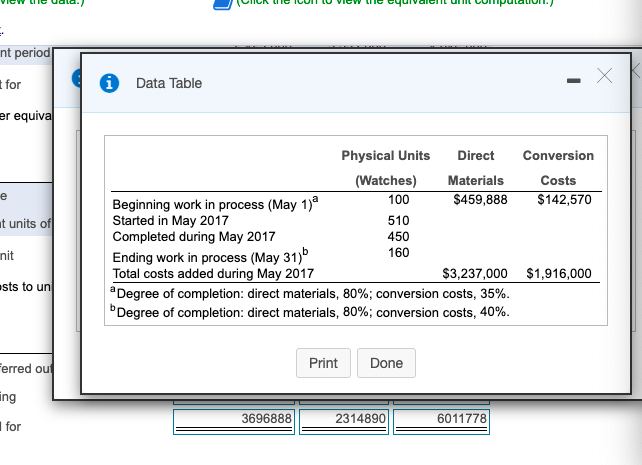Screen dimensions: 642x465
Task: Click the Print button
Action: [x=323, y=363]
